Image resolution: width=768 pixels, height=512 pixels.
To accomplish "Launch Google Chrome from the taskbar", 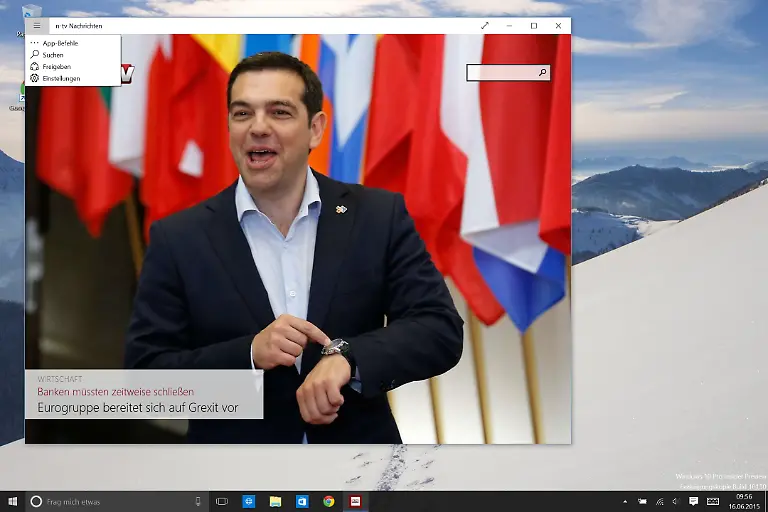I will [x=328, y=501].
